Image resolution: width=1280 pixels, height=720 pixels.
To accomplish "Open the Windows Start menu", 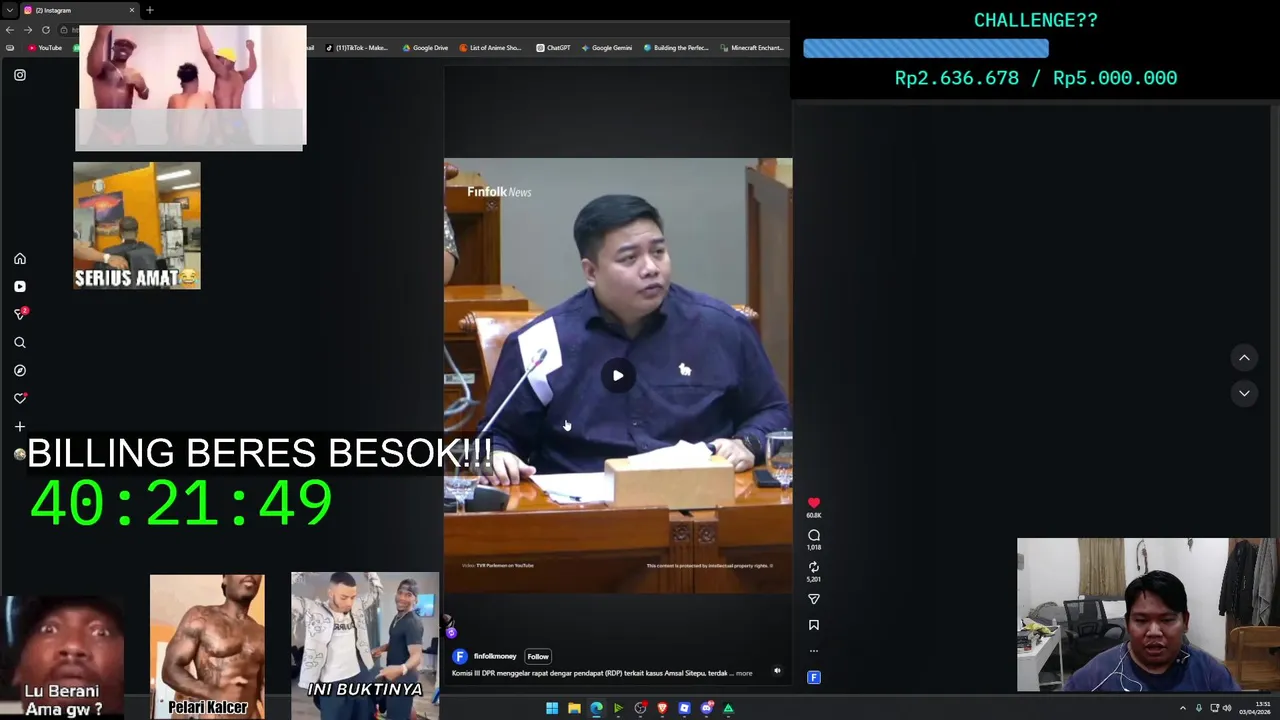I will pos(552,708).
